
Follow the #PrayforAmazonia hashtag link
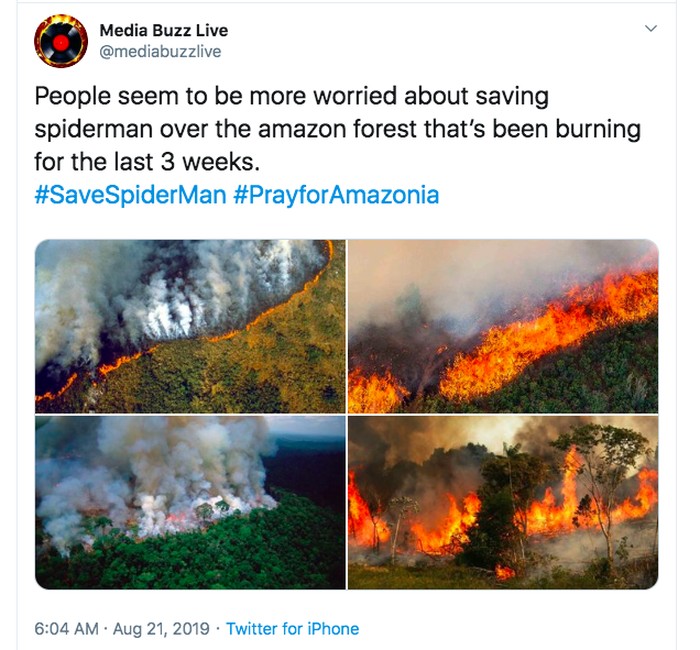pyautogui.click(x=336, y=194)
